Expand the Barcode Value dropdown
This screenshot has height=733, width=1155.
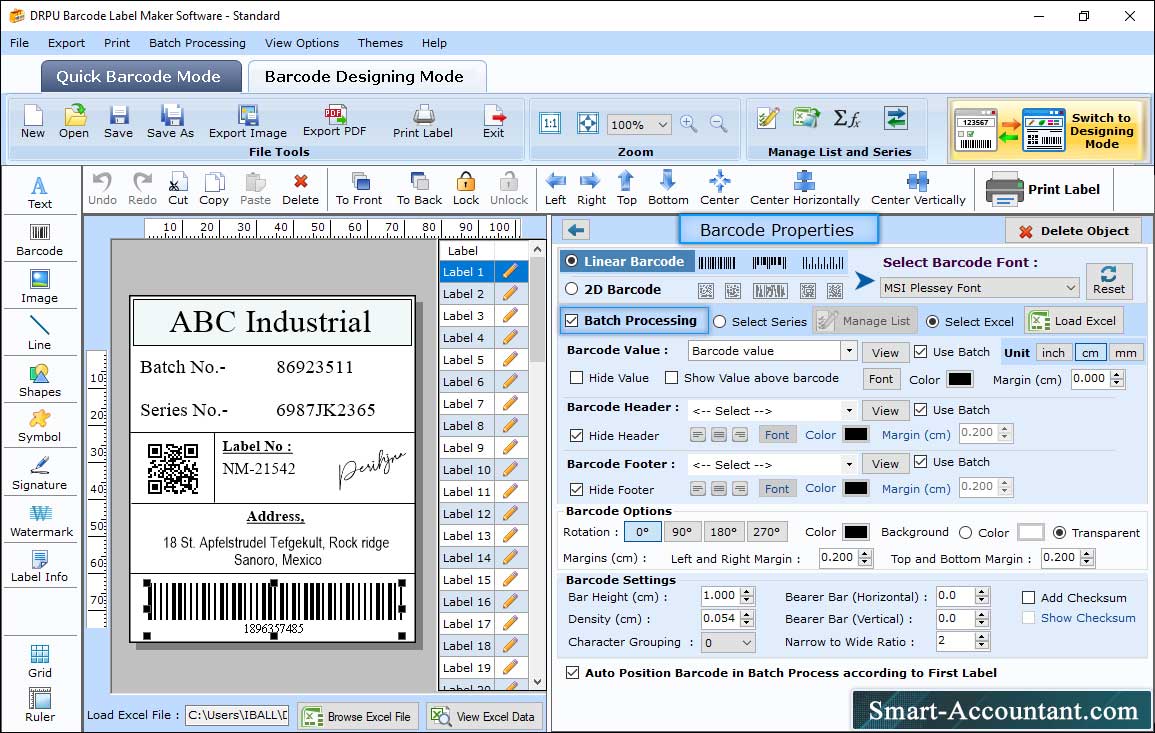(849, 351)
